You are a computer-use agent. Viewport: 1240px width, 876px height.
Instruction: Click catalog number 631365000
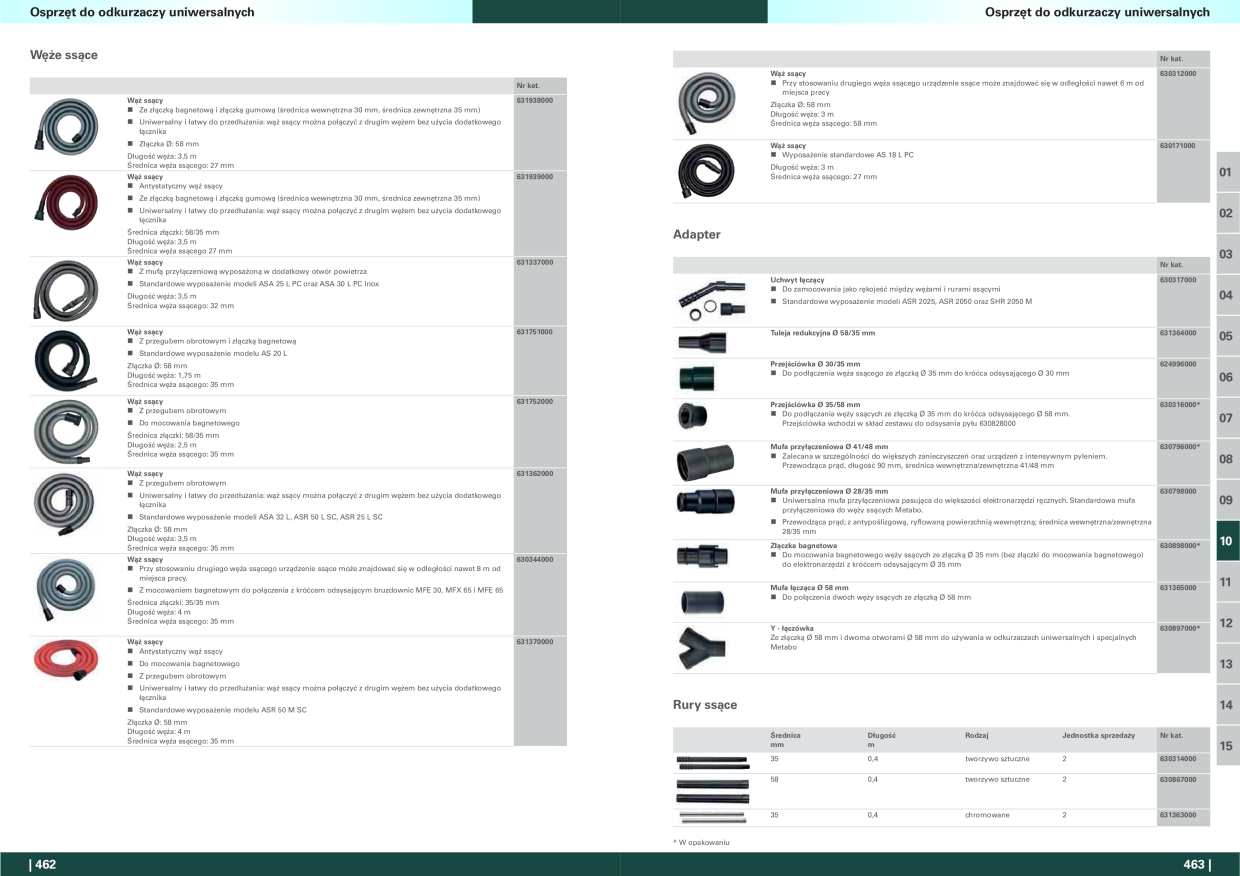click(x=1179, y=588)
